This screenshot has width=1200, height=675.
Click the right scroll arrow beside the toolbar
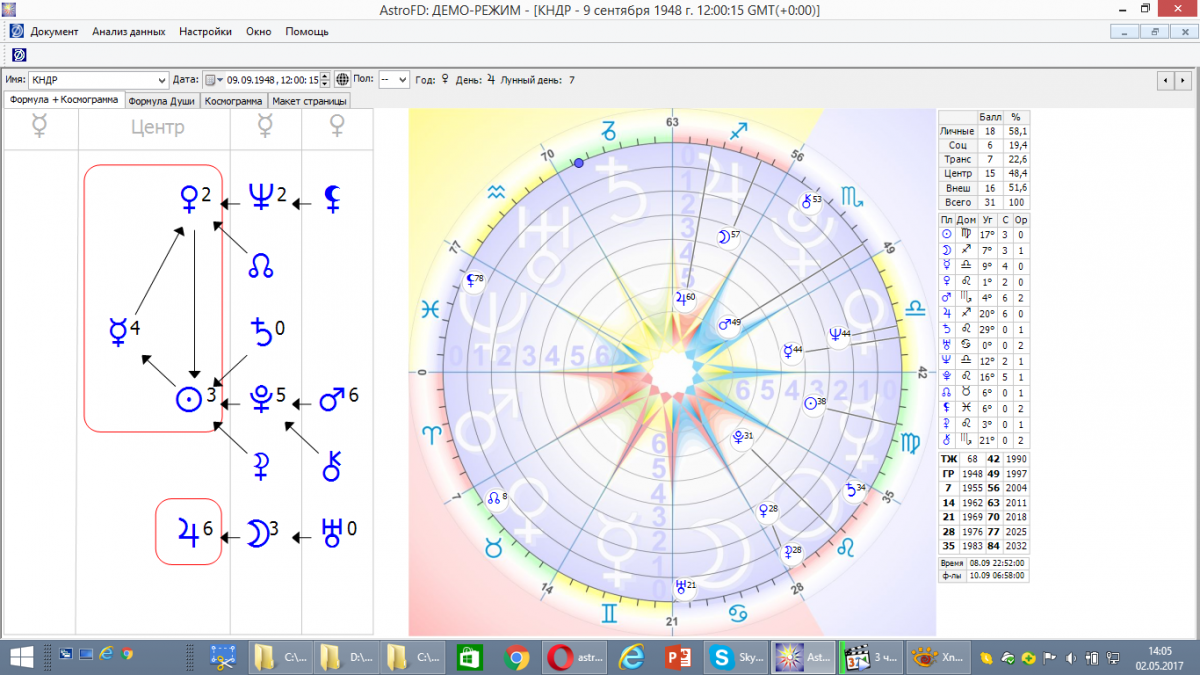coord(1183,80)
